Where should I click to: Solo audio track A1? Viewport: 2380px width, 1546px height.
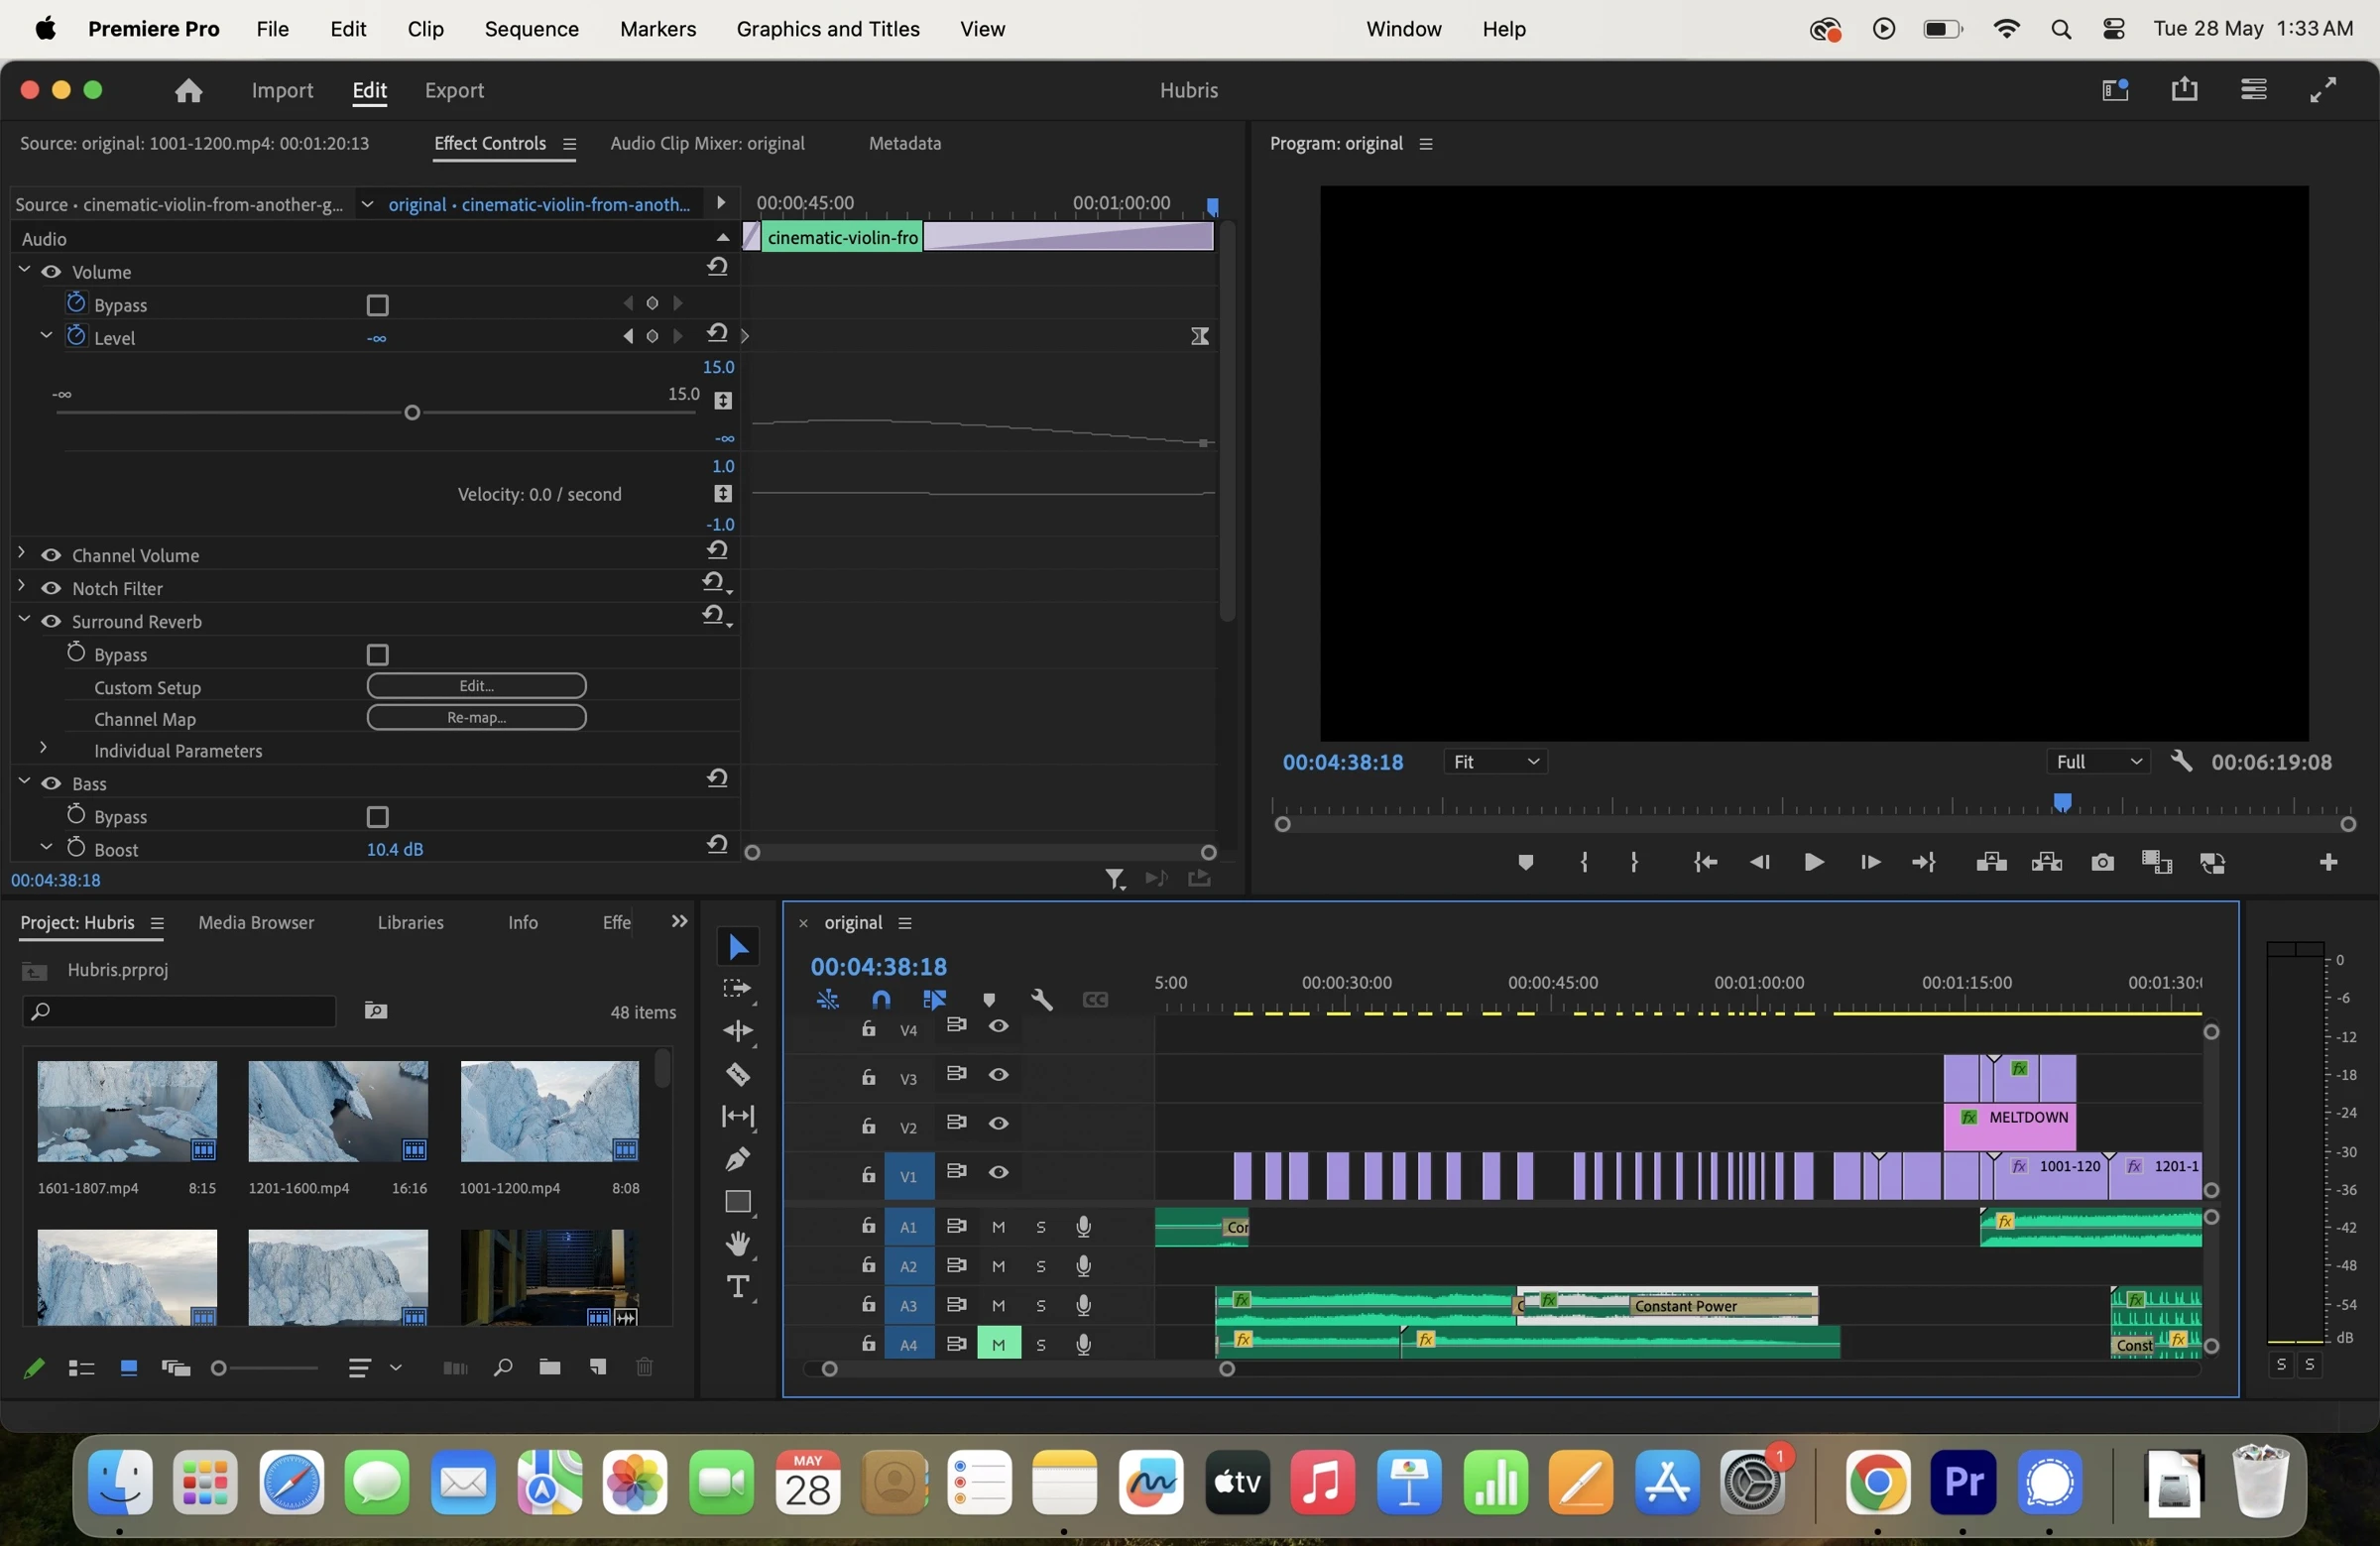click(x=1041, y=1227)
